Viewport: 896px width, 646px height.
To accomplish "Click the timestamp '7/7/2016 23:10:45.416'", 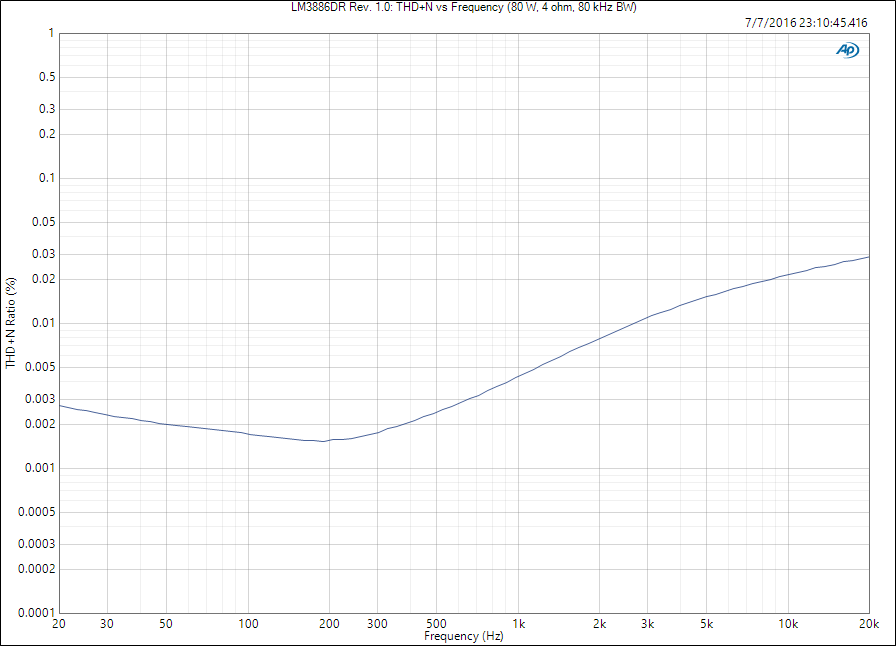I will coord(806,23).
